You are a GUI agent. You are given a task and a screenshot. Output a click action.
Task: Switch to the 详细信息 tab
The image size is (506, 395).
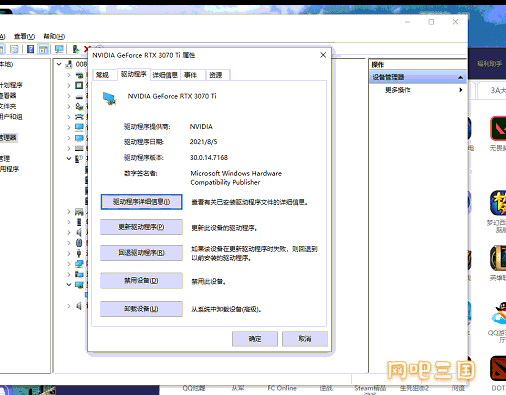point(165,75)
